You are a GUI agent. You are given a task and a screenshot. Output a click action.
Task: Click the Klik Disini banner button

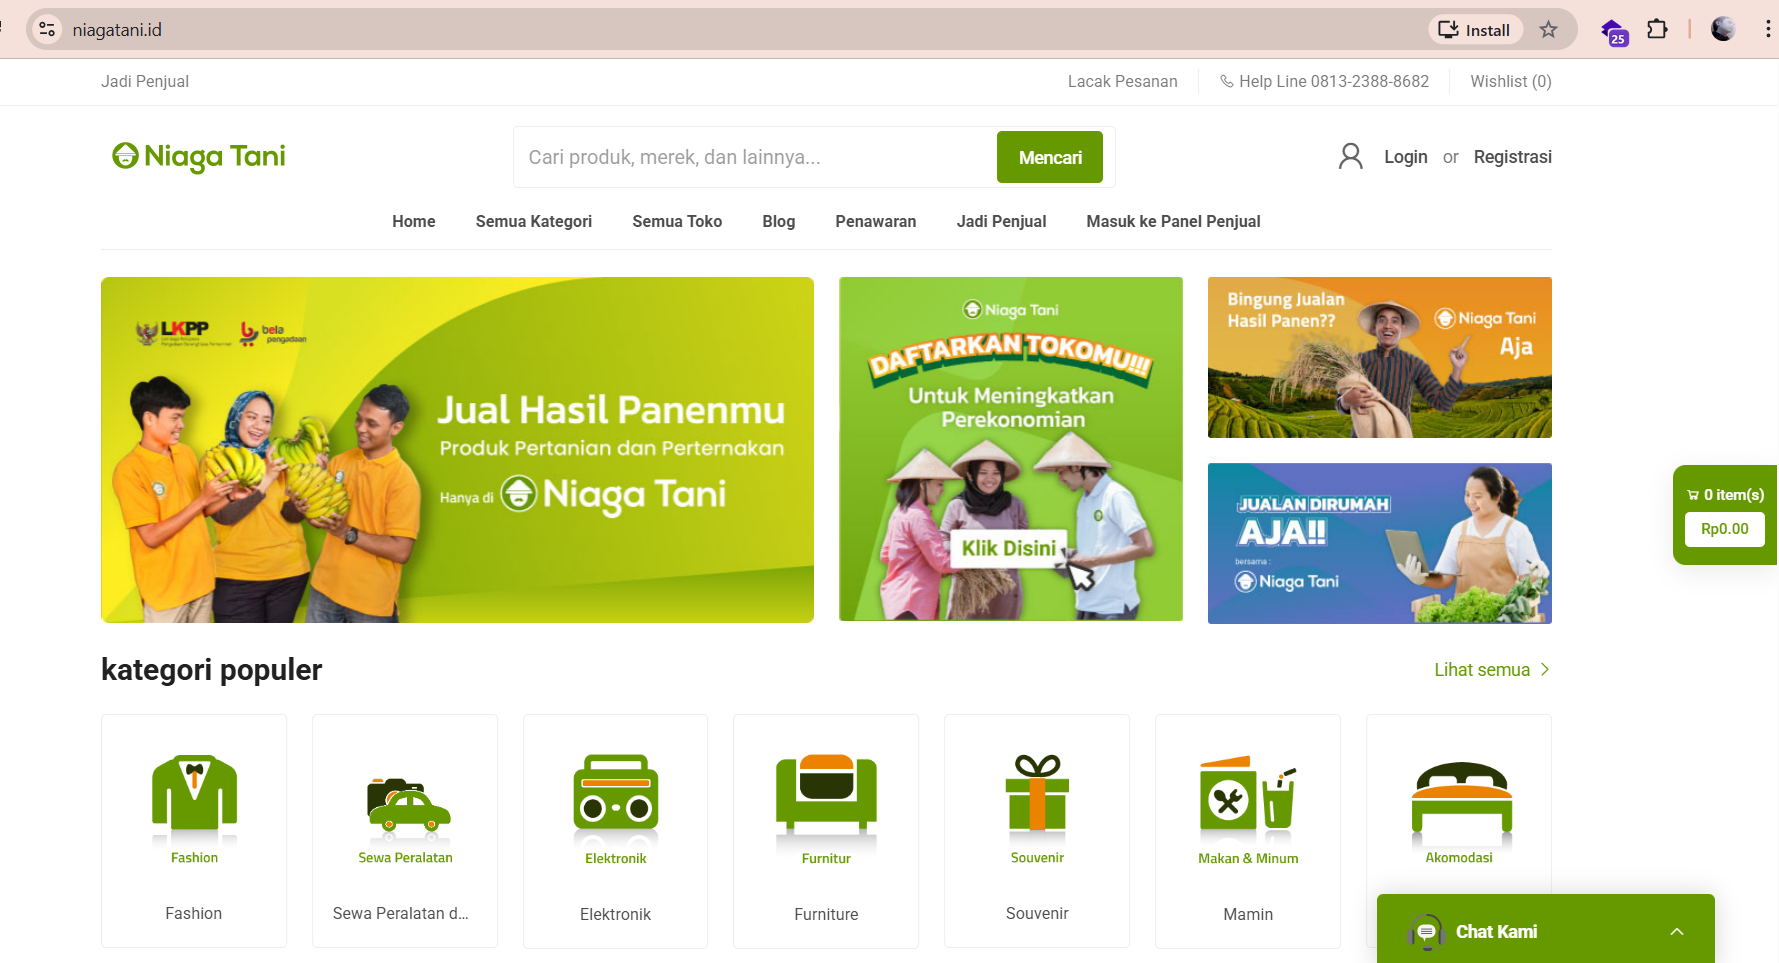click(1010, 547)
